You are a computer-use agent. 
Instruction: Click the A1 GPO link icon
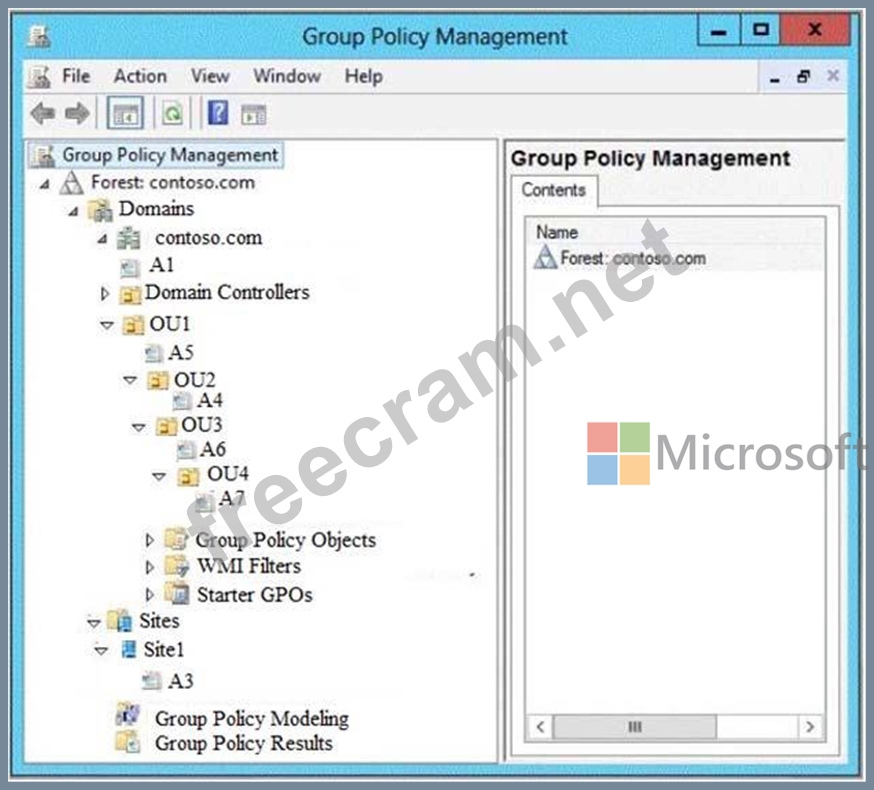pyautogui.click(x=130, y=268)
